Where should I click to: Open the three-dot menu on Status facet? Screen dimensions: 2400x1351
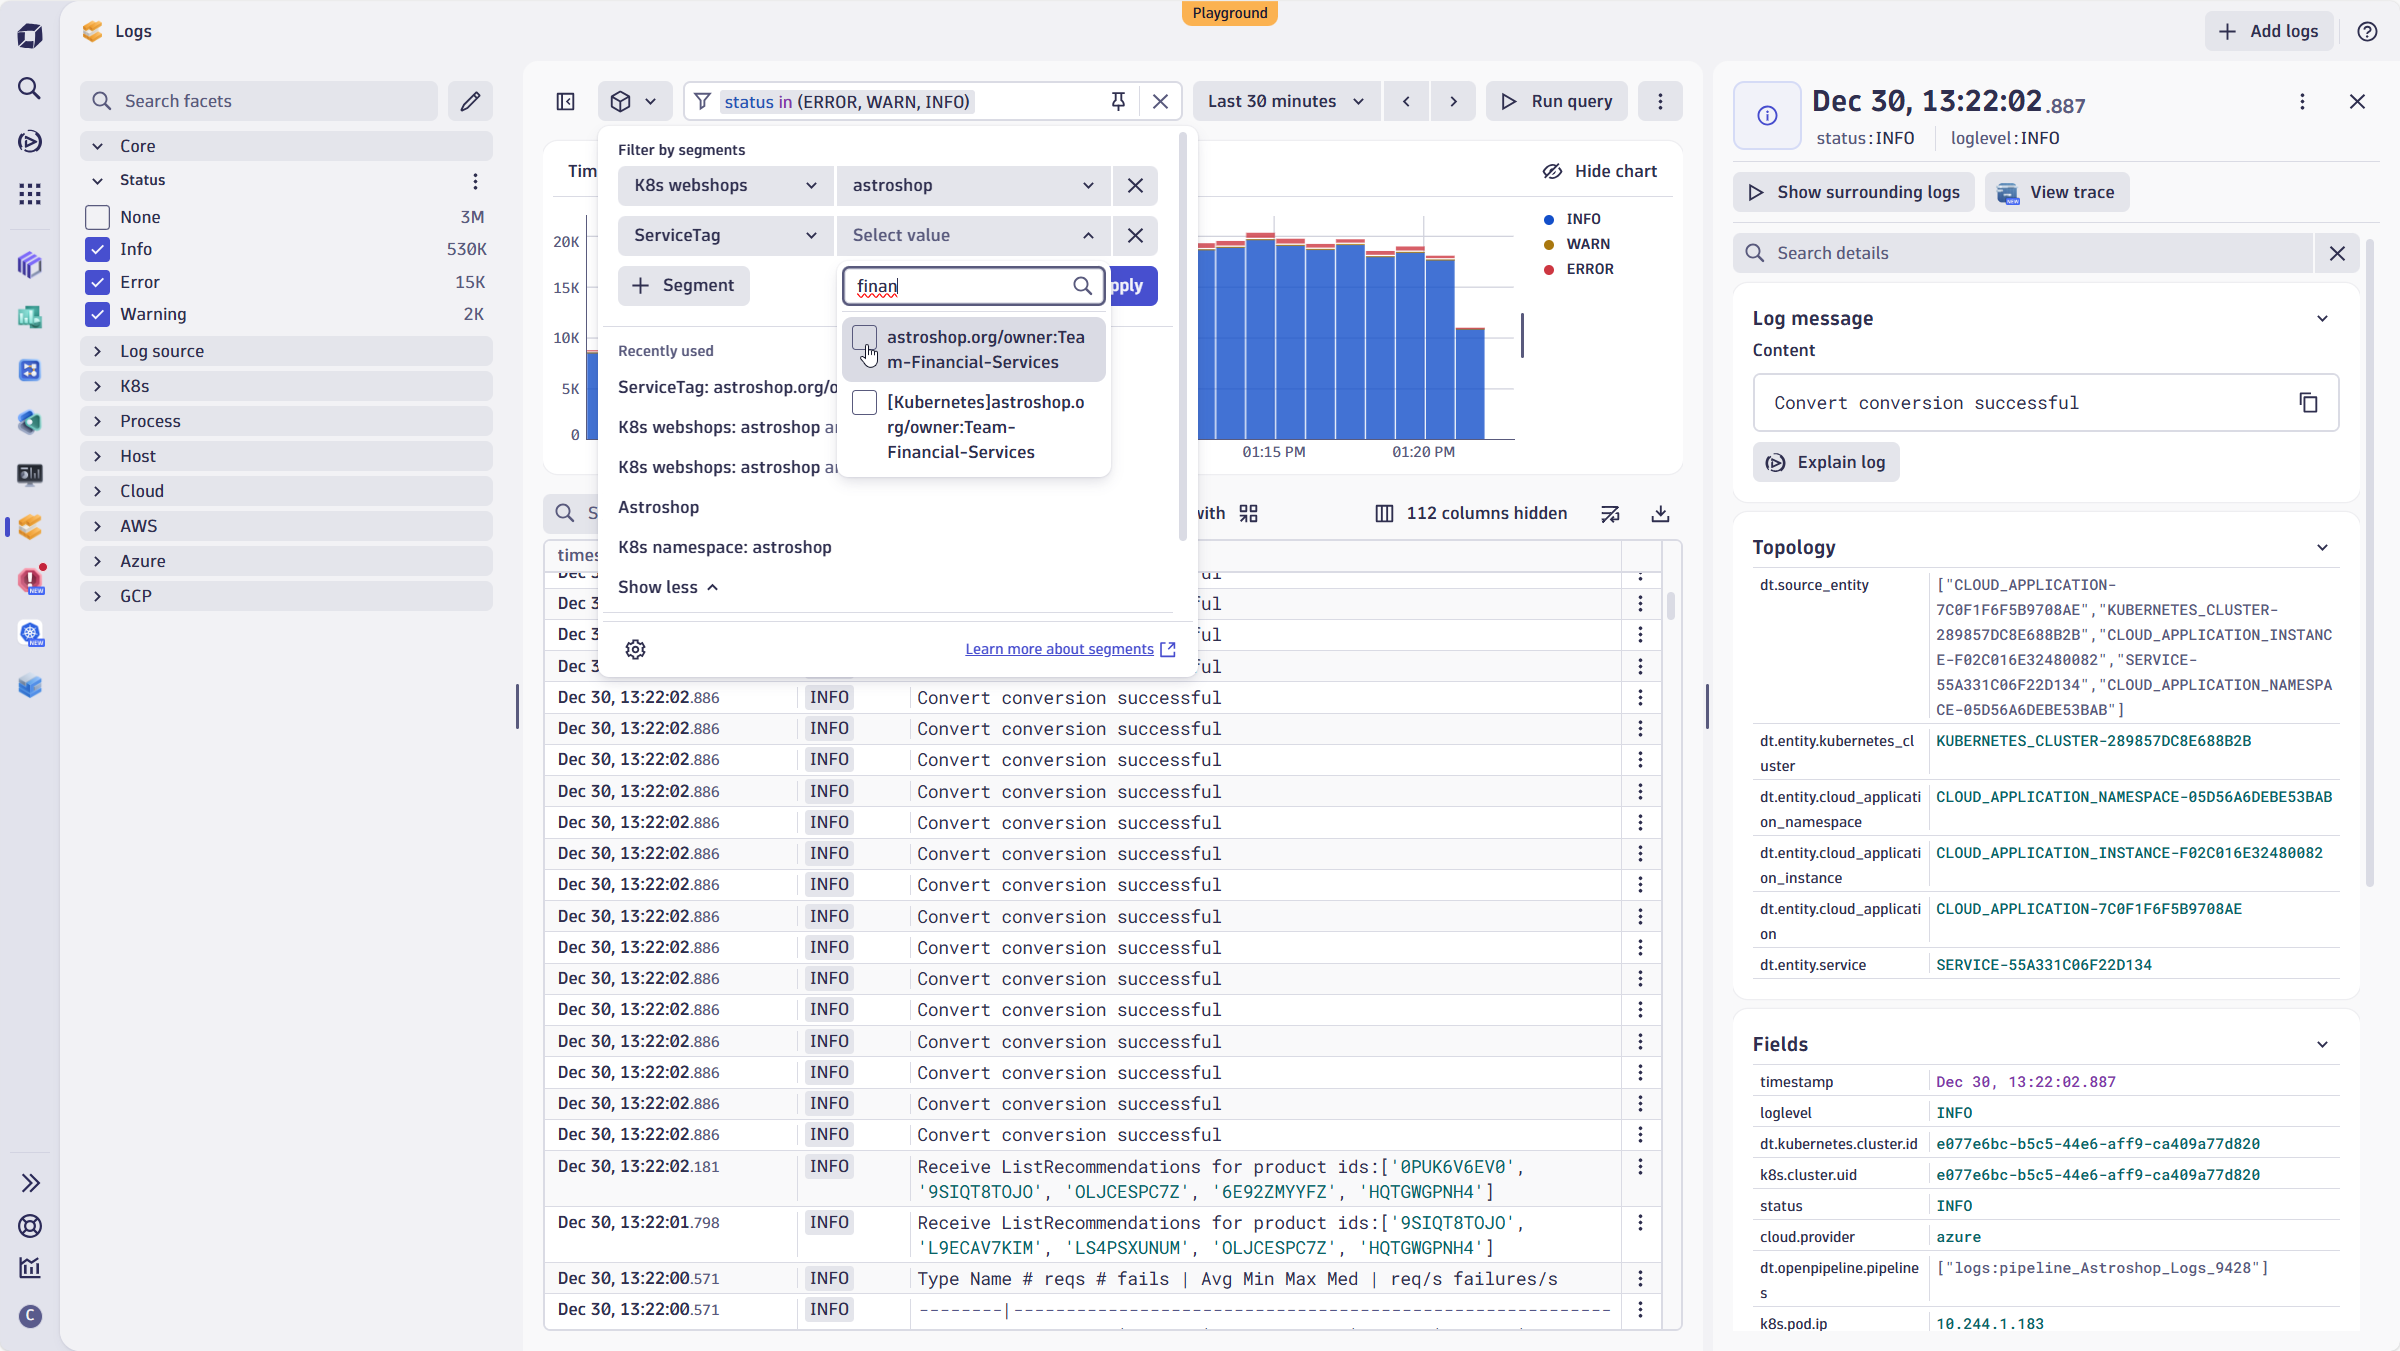475,181
